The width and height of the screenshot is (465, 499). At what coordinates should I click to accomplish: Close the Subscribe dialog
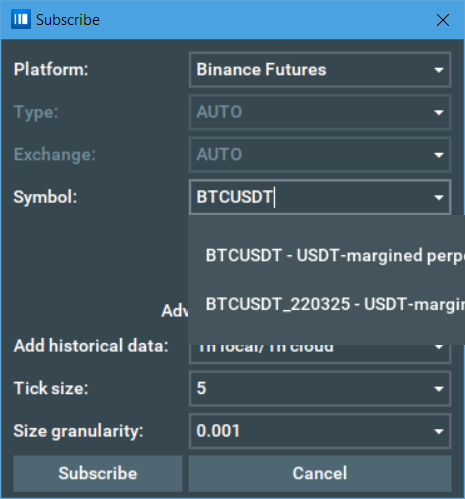pos(443,20)
